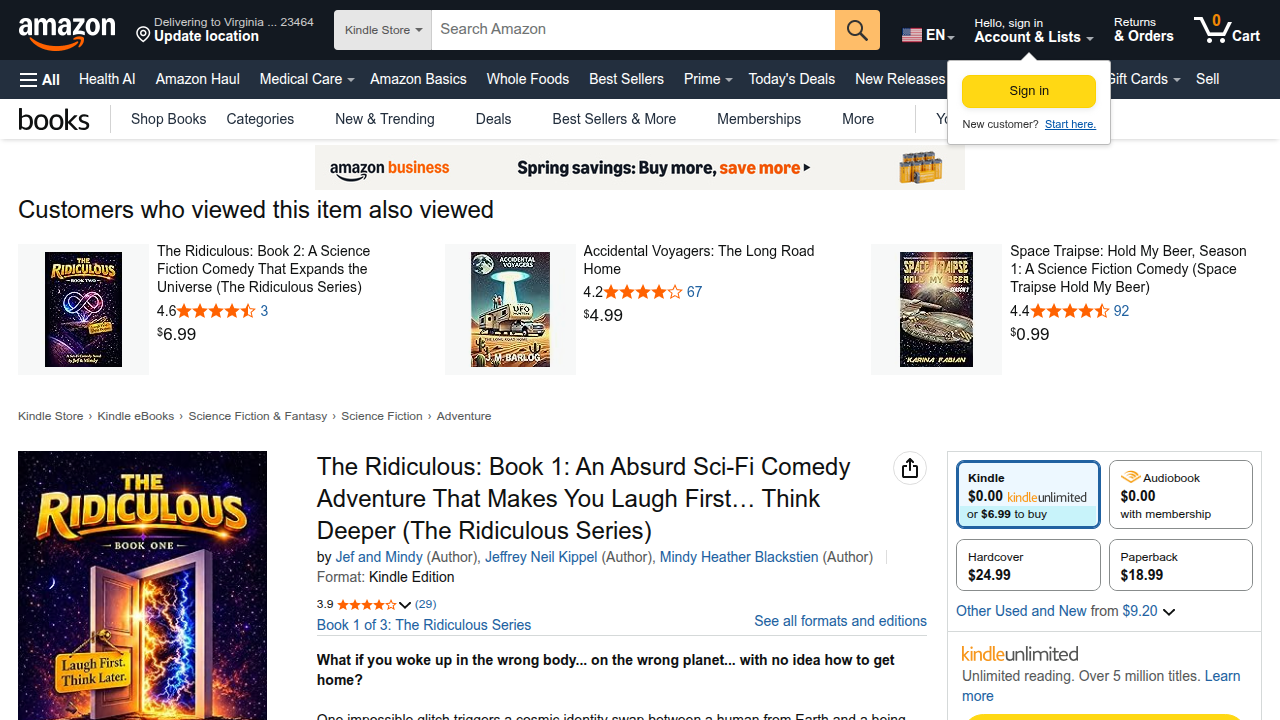The height and width of the screenshot is (720, 1280).
Task: Click Adventure breadcrumb
Action: pos(464,416)
